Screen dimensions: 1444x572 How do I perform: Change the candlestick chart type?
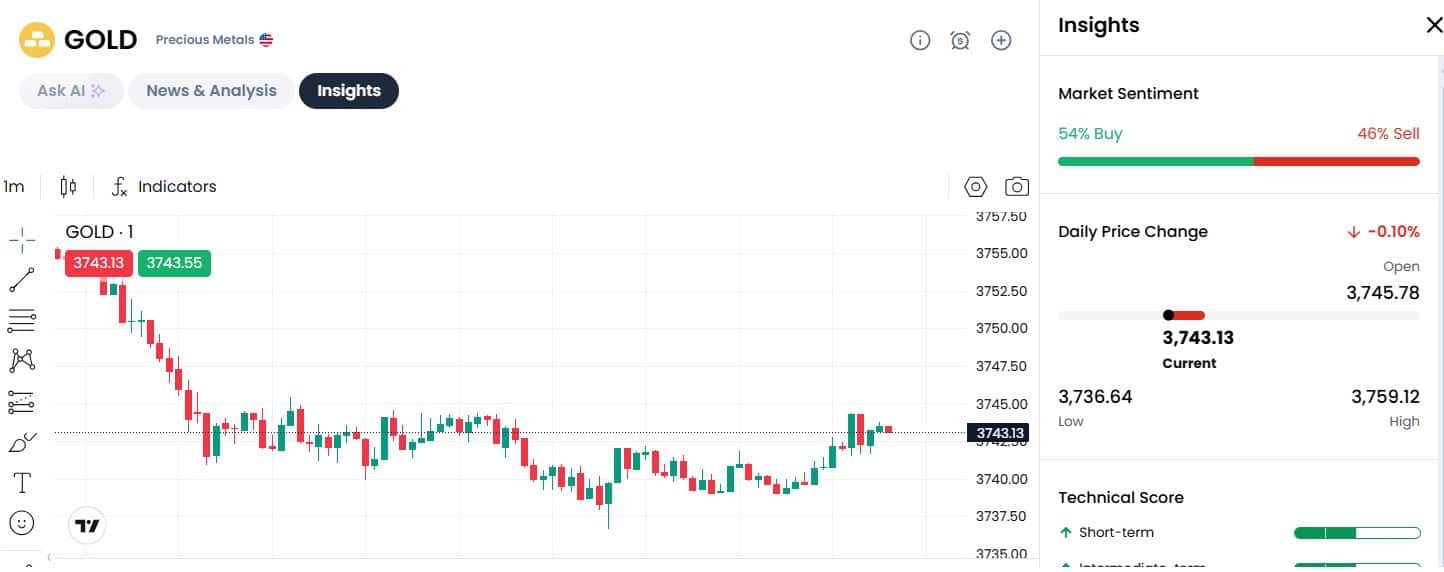[68, 187]
